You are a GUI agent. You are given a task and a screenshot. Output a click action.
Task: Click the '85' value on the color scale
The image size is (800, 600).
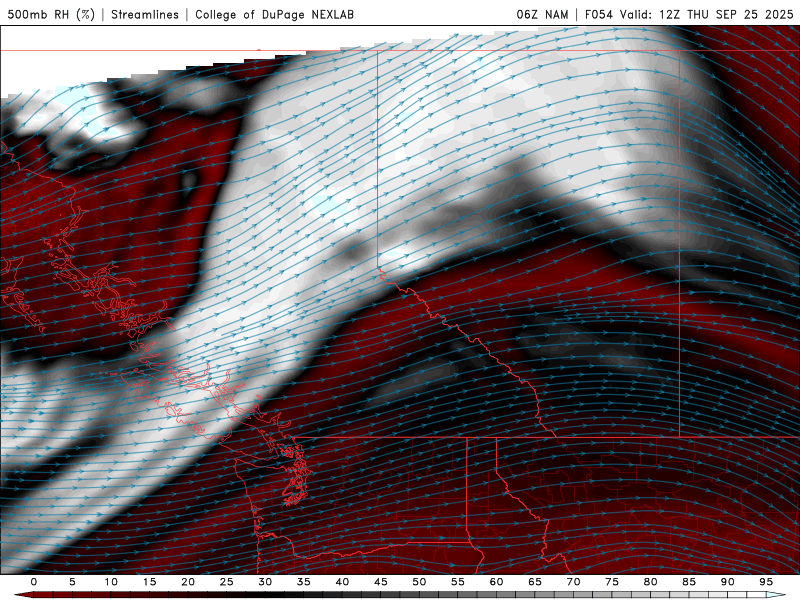689,582
